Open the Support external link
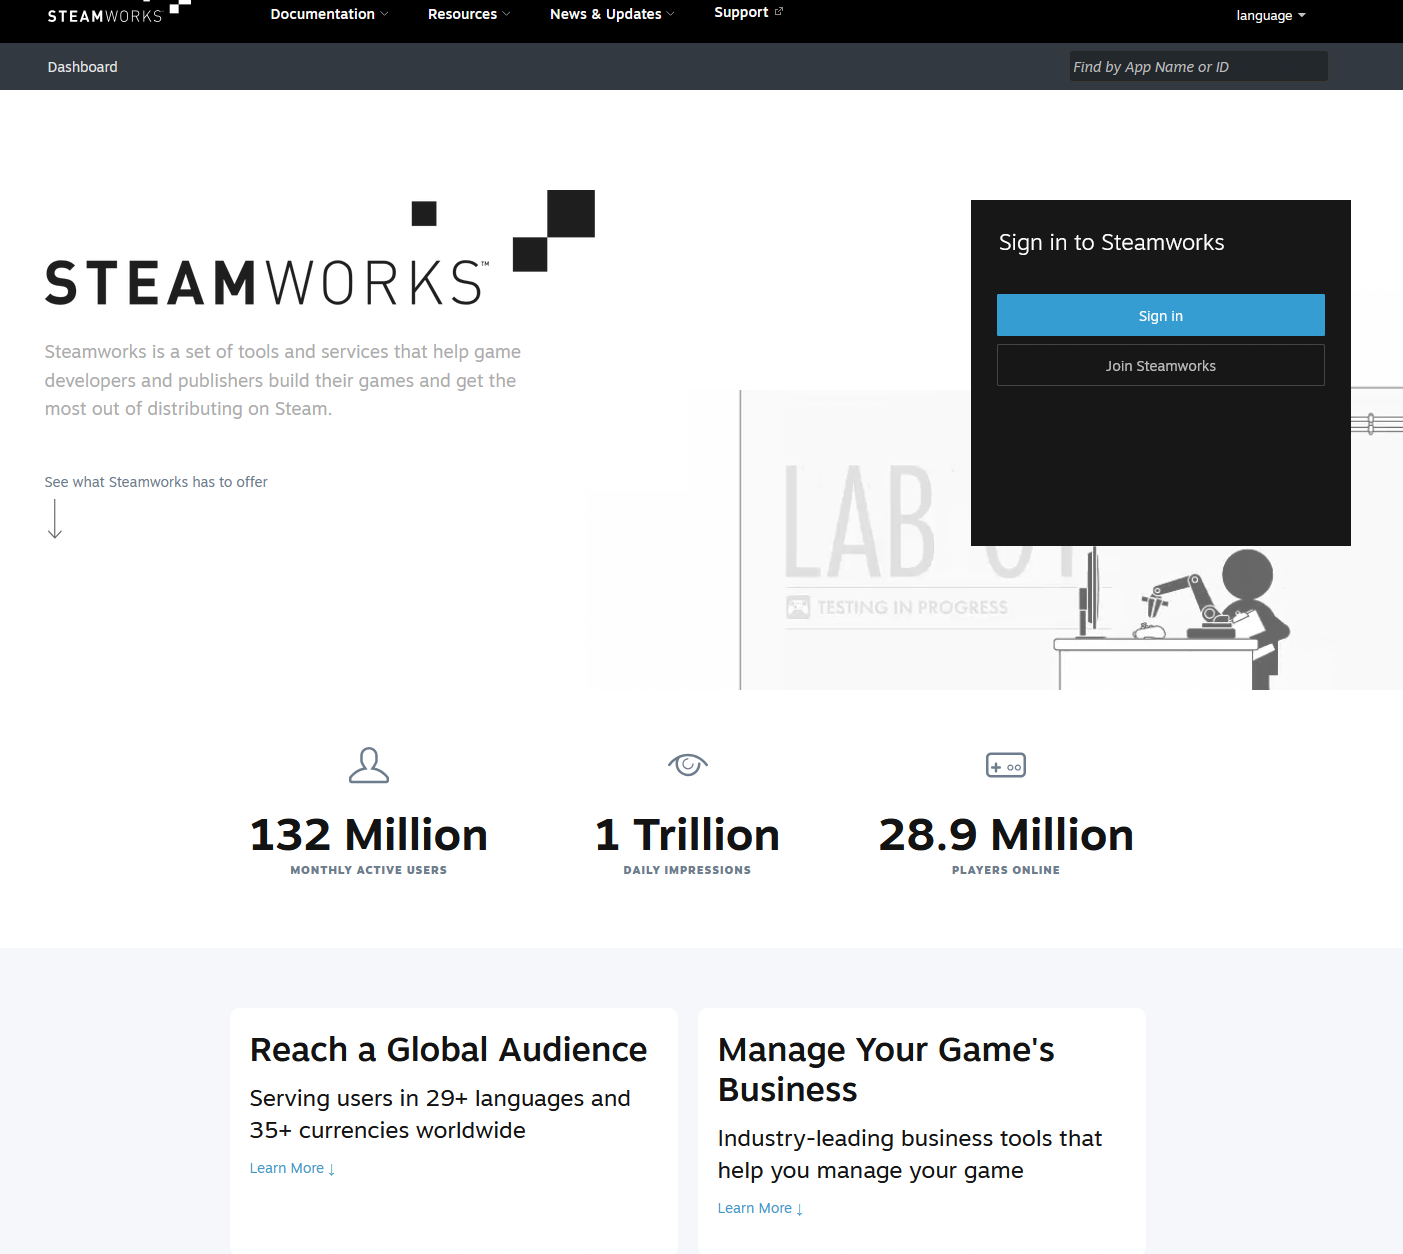Screen dimensions: 1403x1254 pyautogui.click(x=748, y=12)
